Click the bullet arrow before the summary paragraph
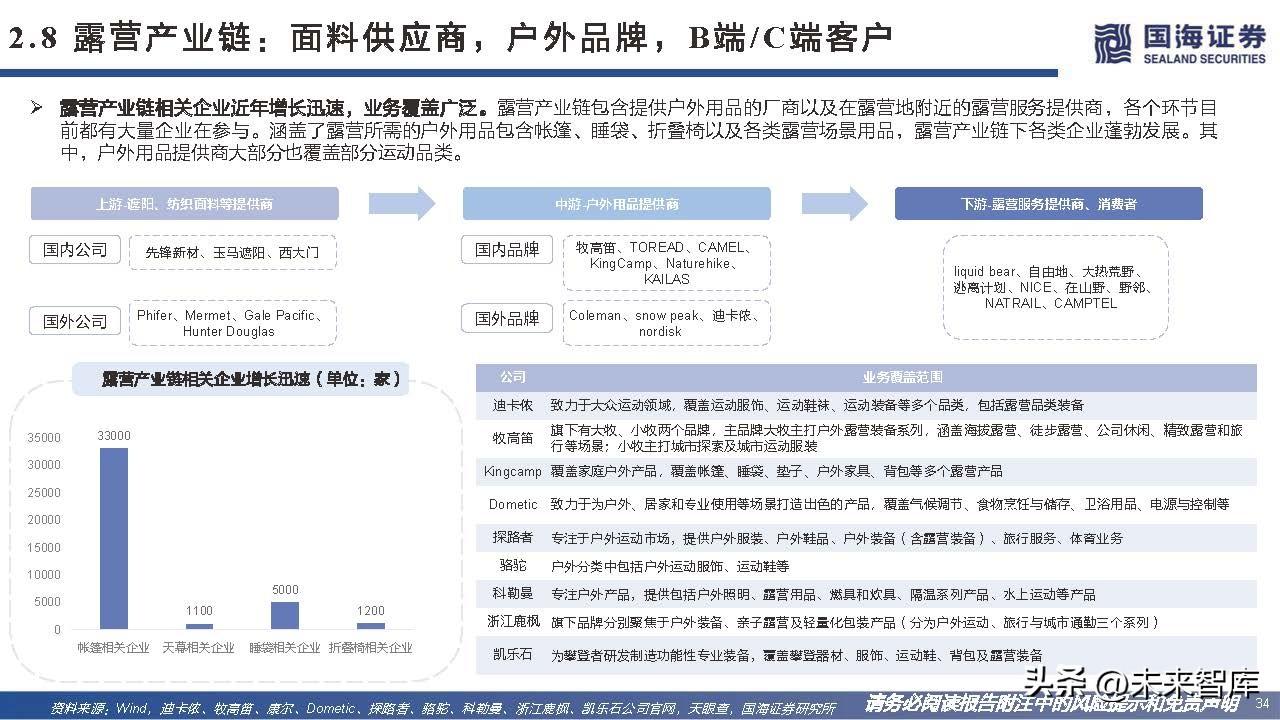Screen dimensions: 1280x720 pos(37,107)
